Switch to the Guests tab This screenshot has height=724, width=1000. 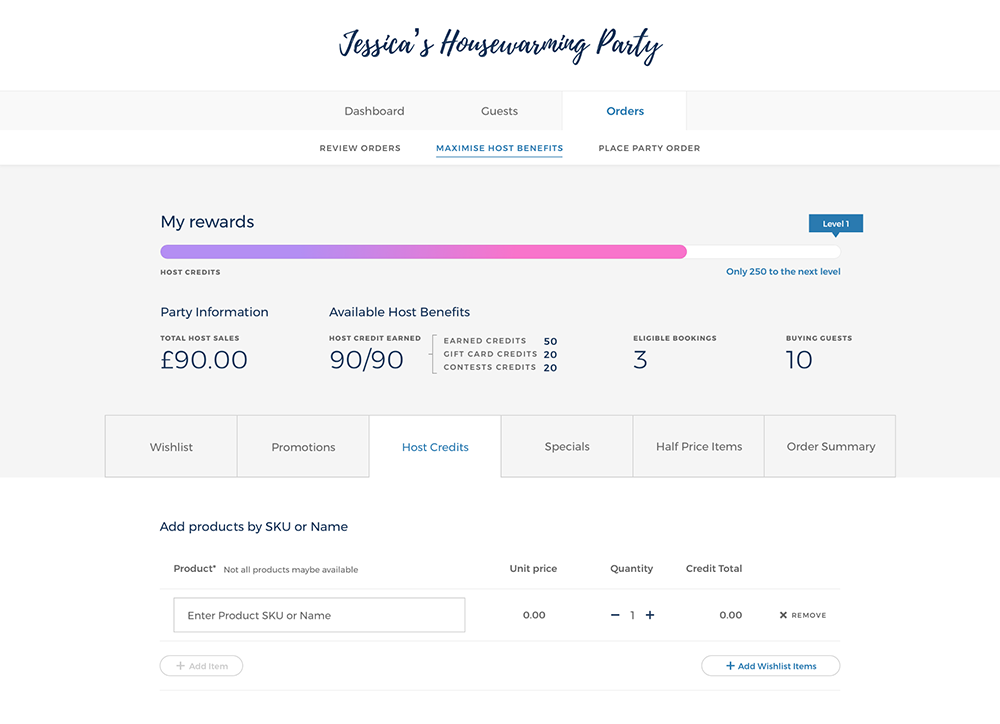(499, 111)
